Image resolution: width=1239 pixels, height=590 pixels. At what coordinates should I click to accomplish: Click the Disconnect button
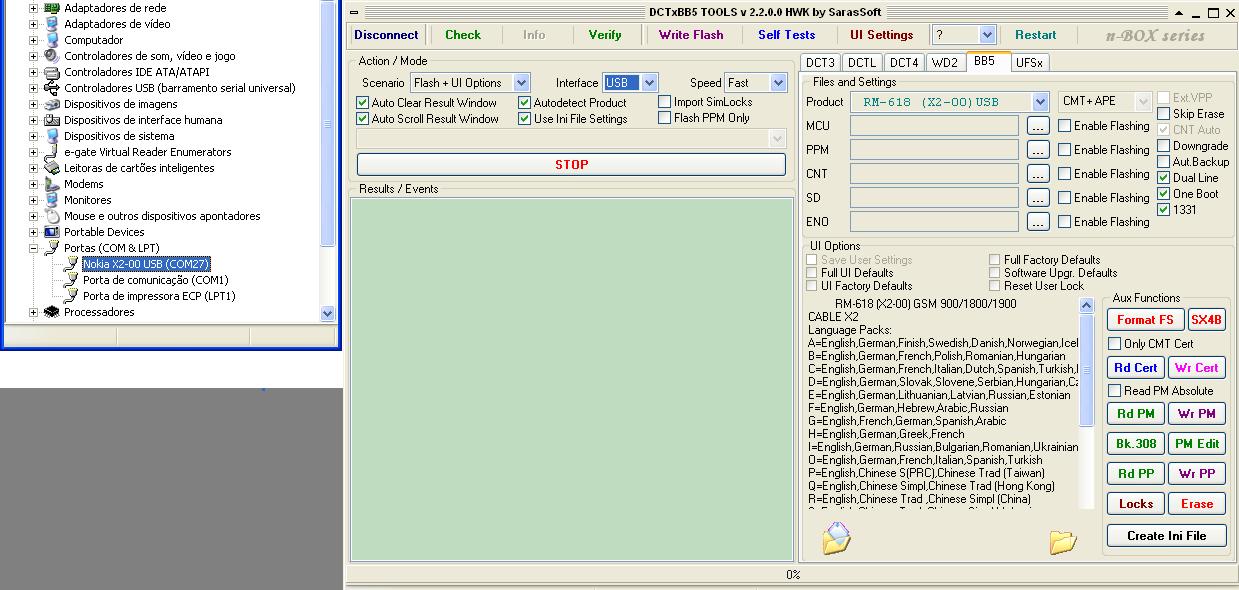[x=386, y=35]
